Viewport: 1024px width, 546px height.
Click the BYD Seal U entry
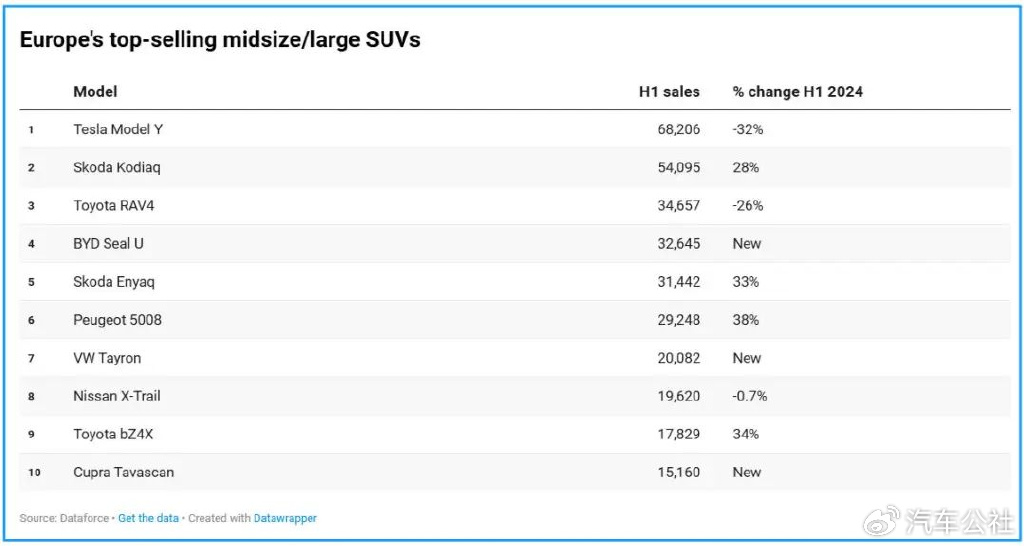point(108,243)
